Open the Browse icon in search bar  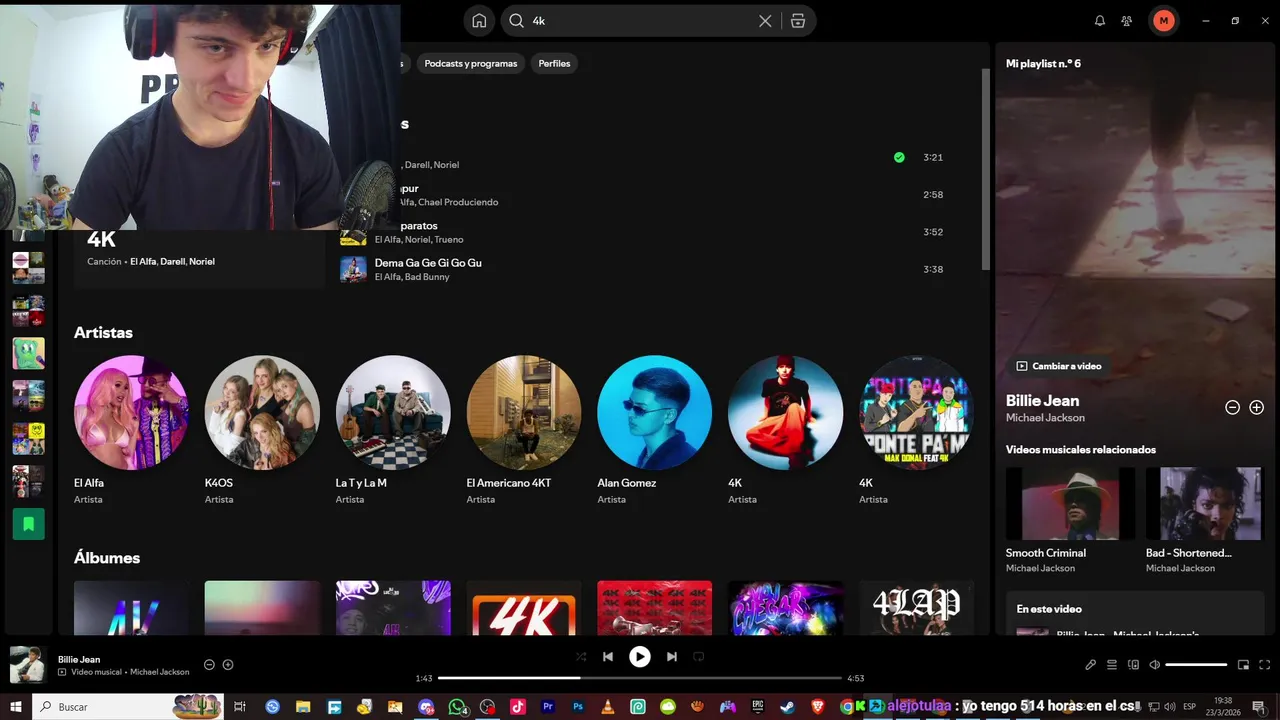pyautogui.click(x=798, y=21)
